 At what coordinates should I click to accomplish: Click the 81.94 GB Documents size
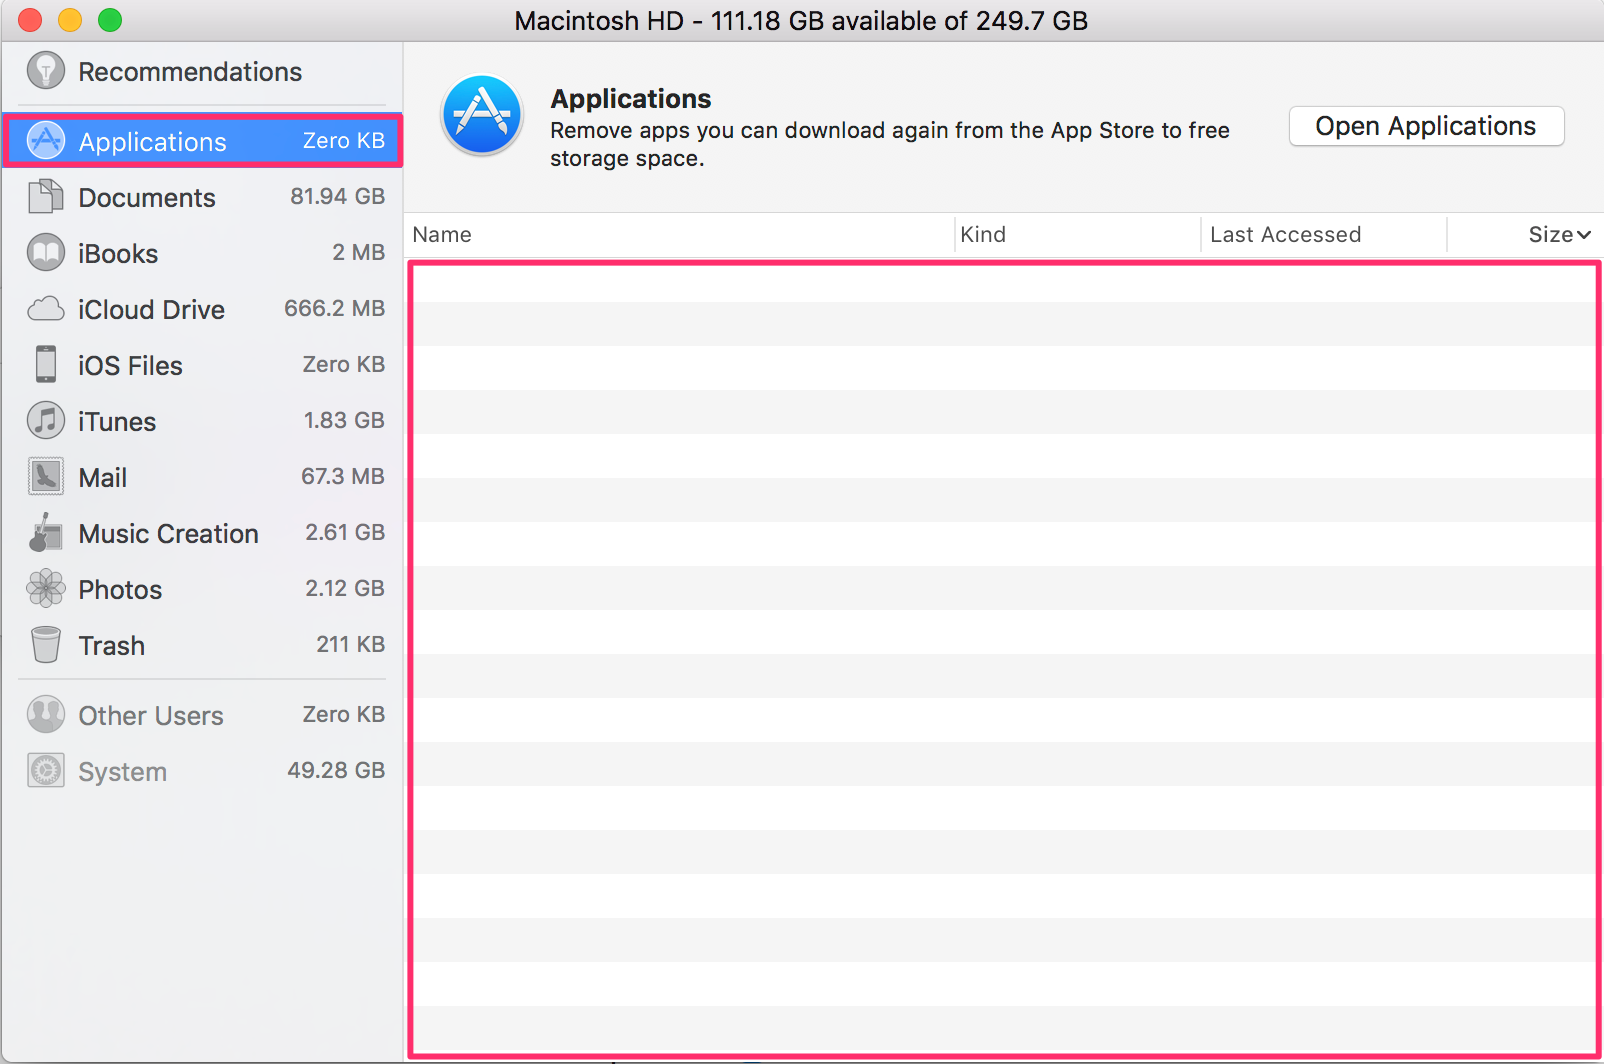click(x=337, y=196)
